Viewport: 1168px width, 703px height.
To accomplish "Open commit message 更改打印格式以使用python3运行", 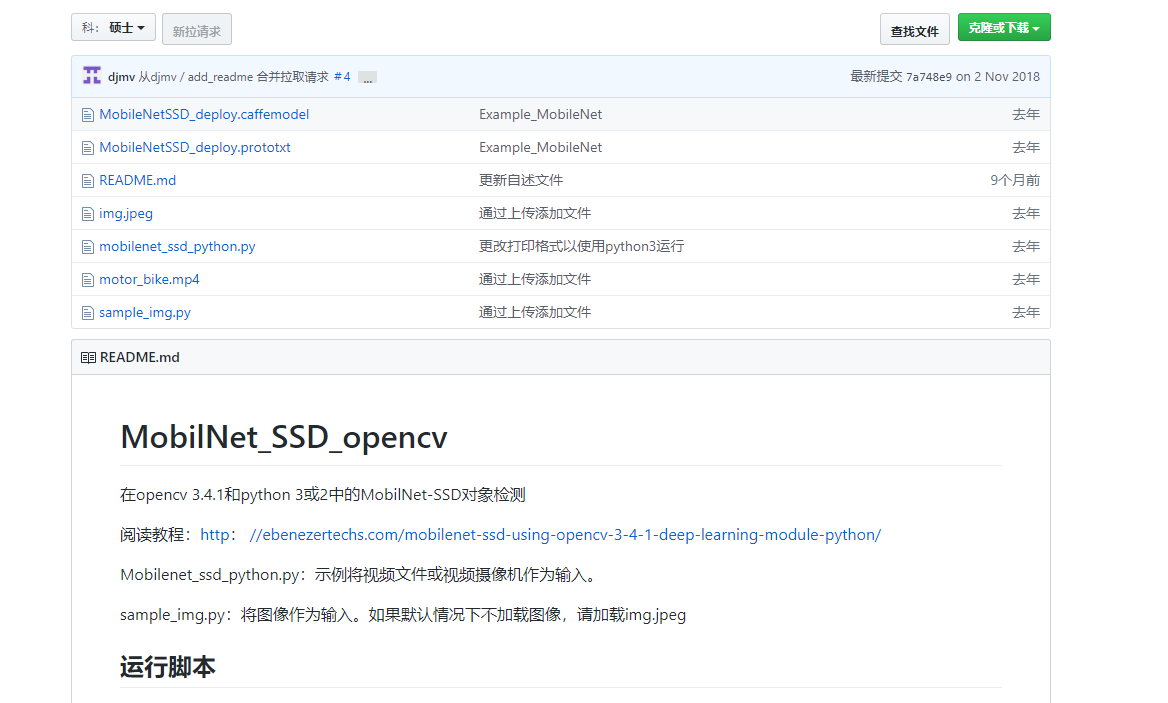I will tap(581, 246).
